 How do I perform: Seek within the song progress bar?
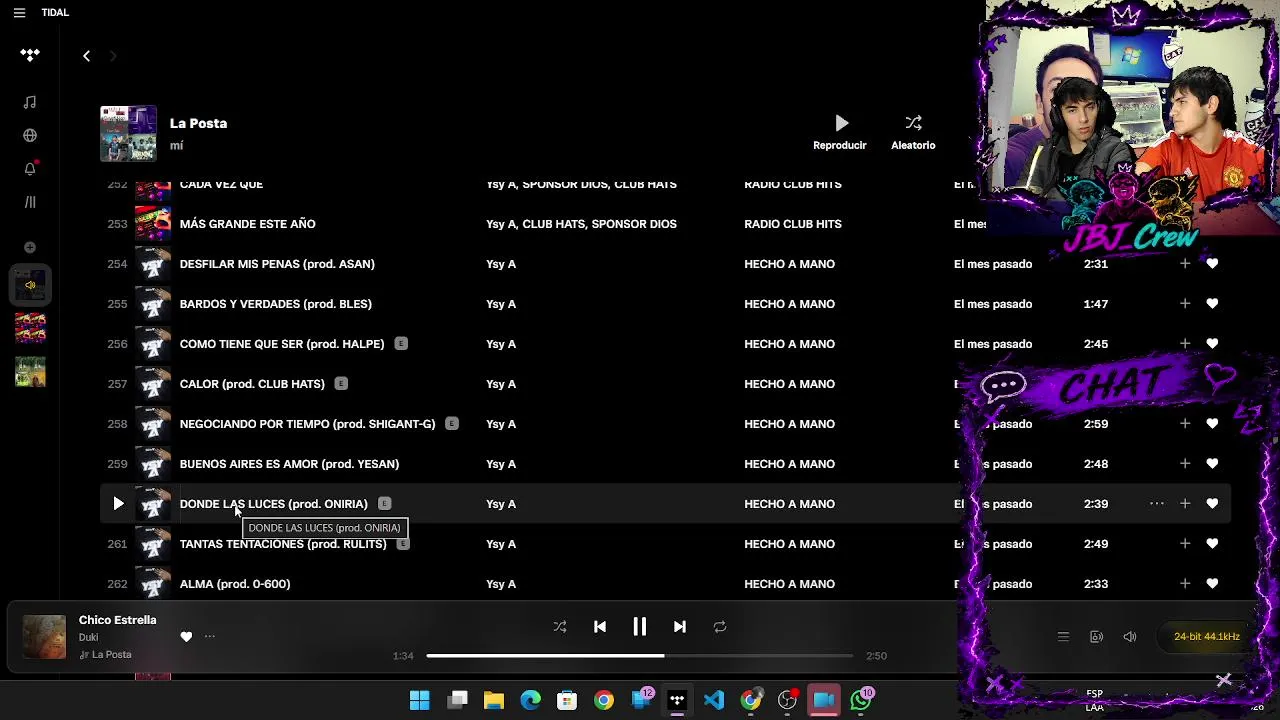pos(640,656)
